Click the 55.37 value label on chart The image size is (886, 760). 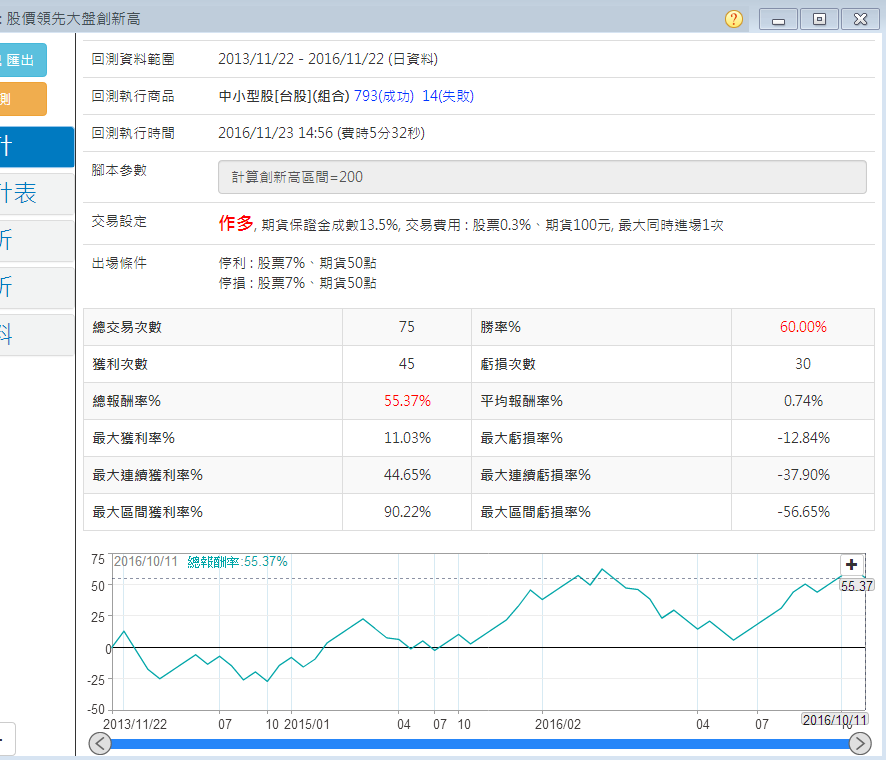857,586
